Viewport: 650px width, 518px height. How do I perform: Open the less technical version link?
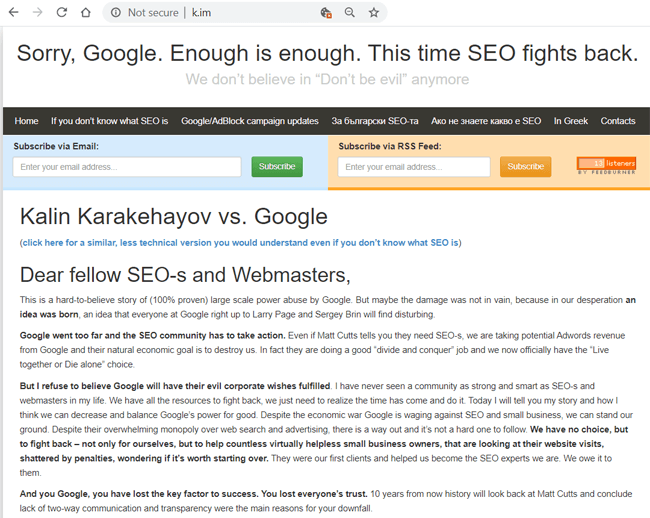(240, 243)
